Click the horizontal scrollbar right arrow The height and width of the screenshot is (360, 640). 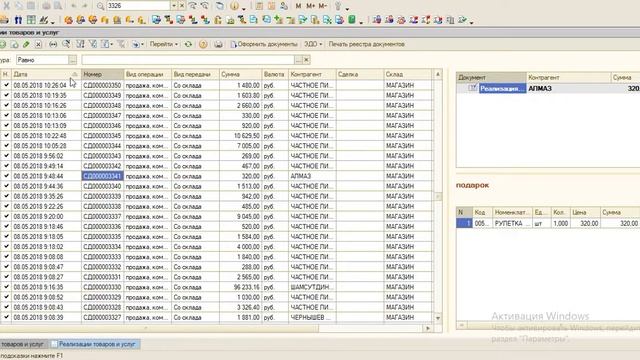(x=428, y=328)
